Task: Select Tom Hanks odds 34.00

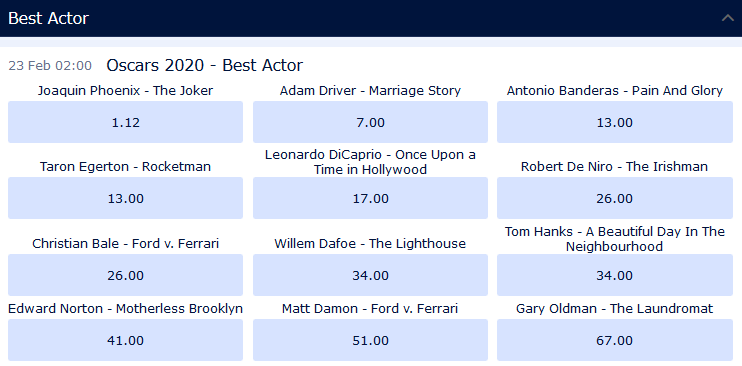Action: (x=615, y=275)
